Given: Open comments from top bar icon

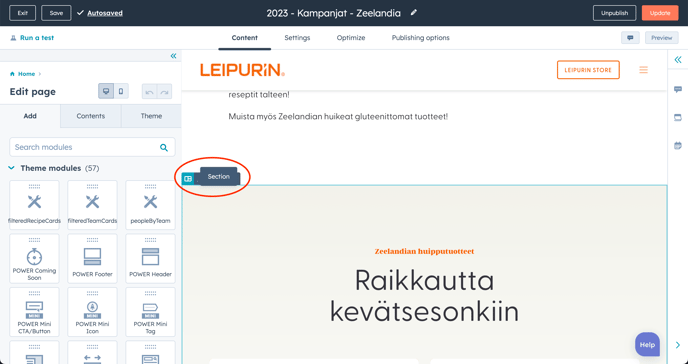Looking at the screenshot, I should pyautogui.click(x=630, y=38).
